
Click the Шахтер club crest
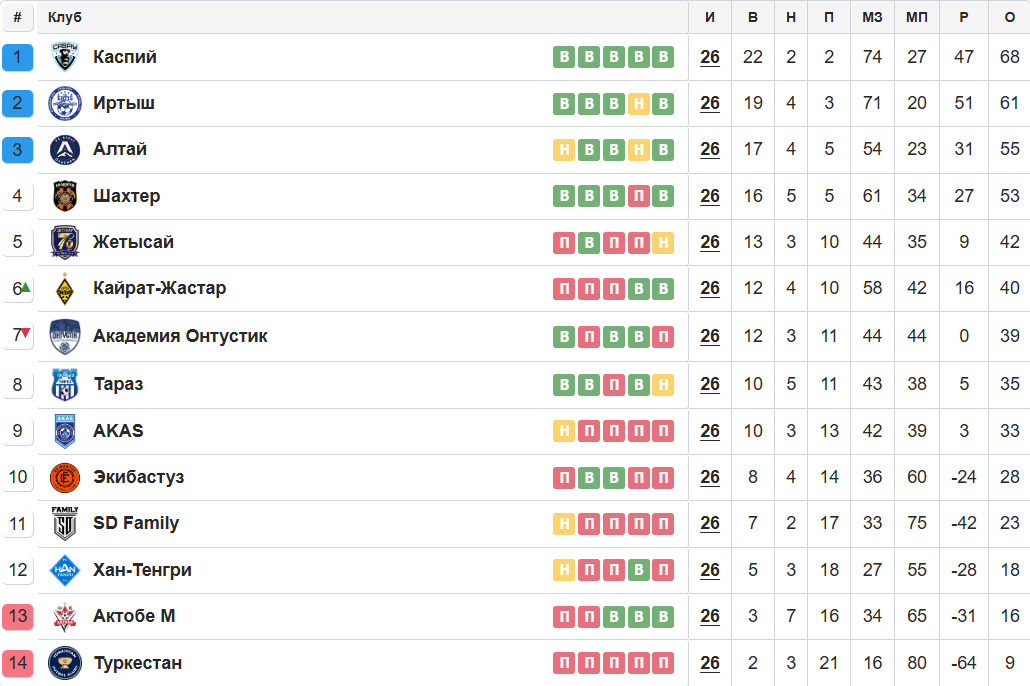click(x=65, y=196)
